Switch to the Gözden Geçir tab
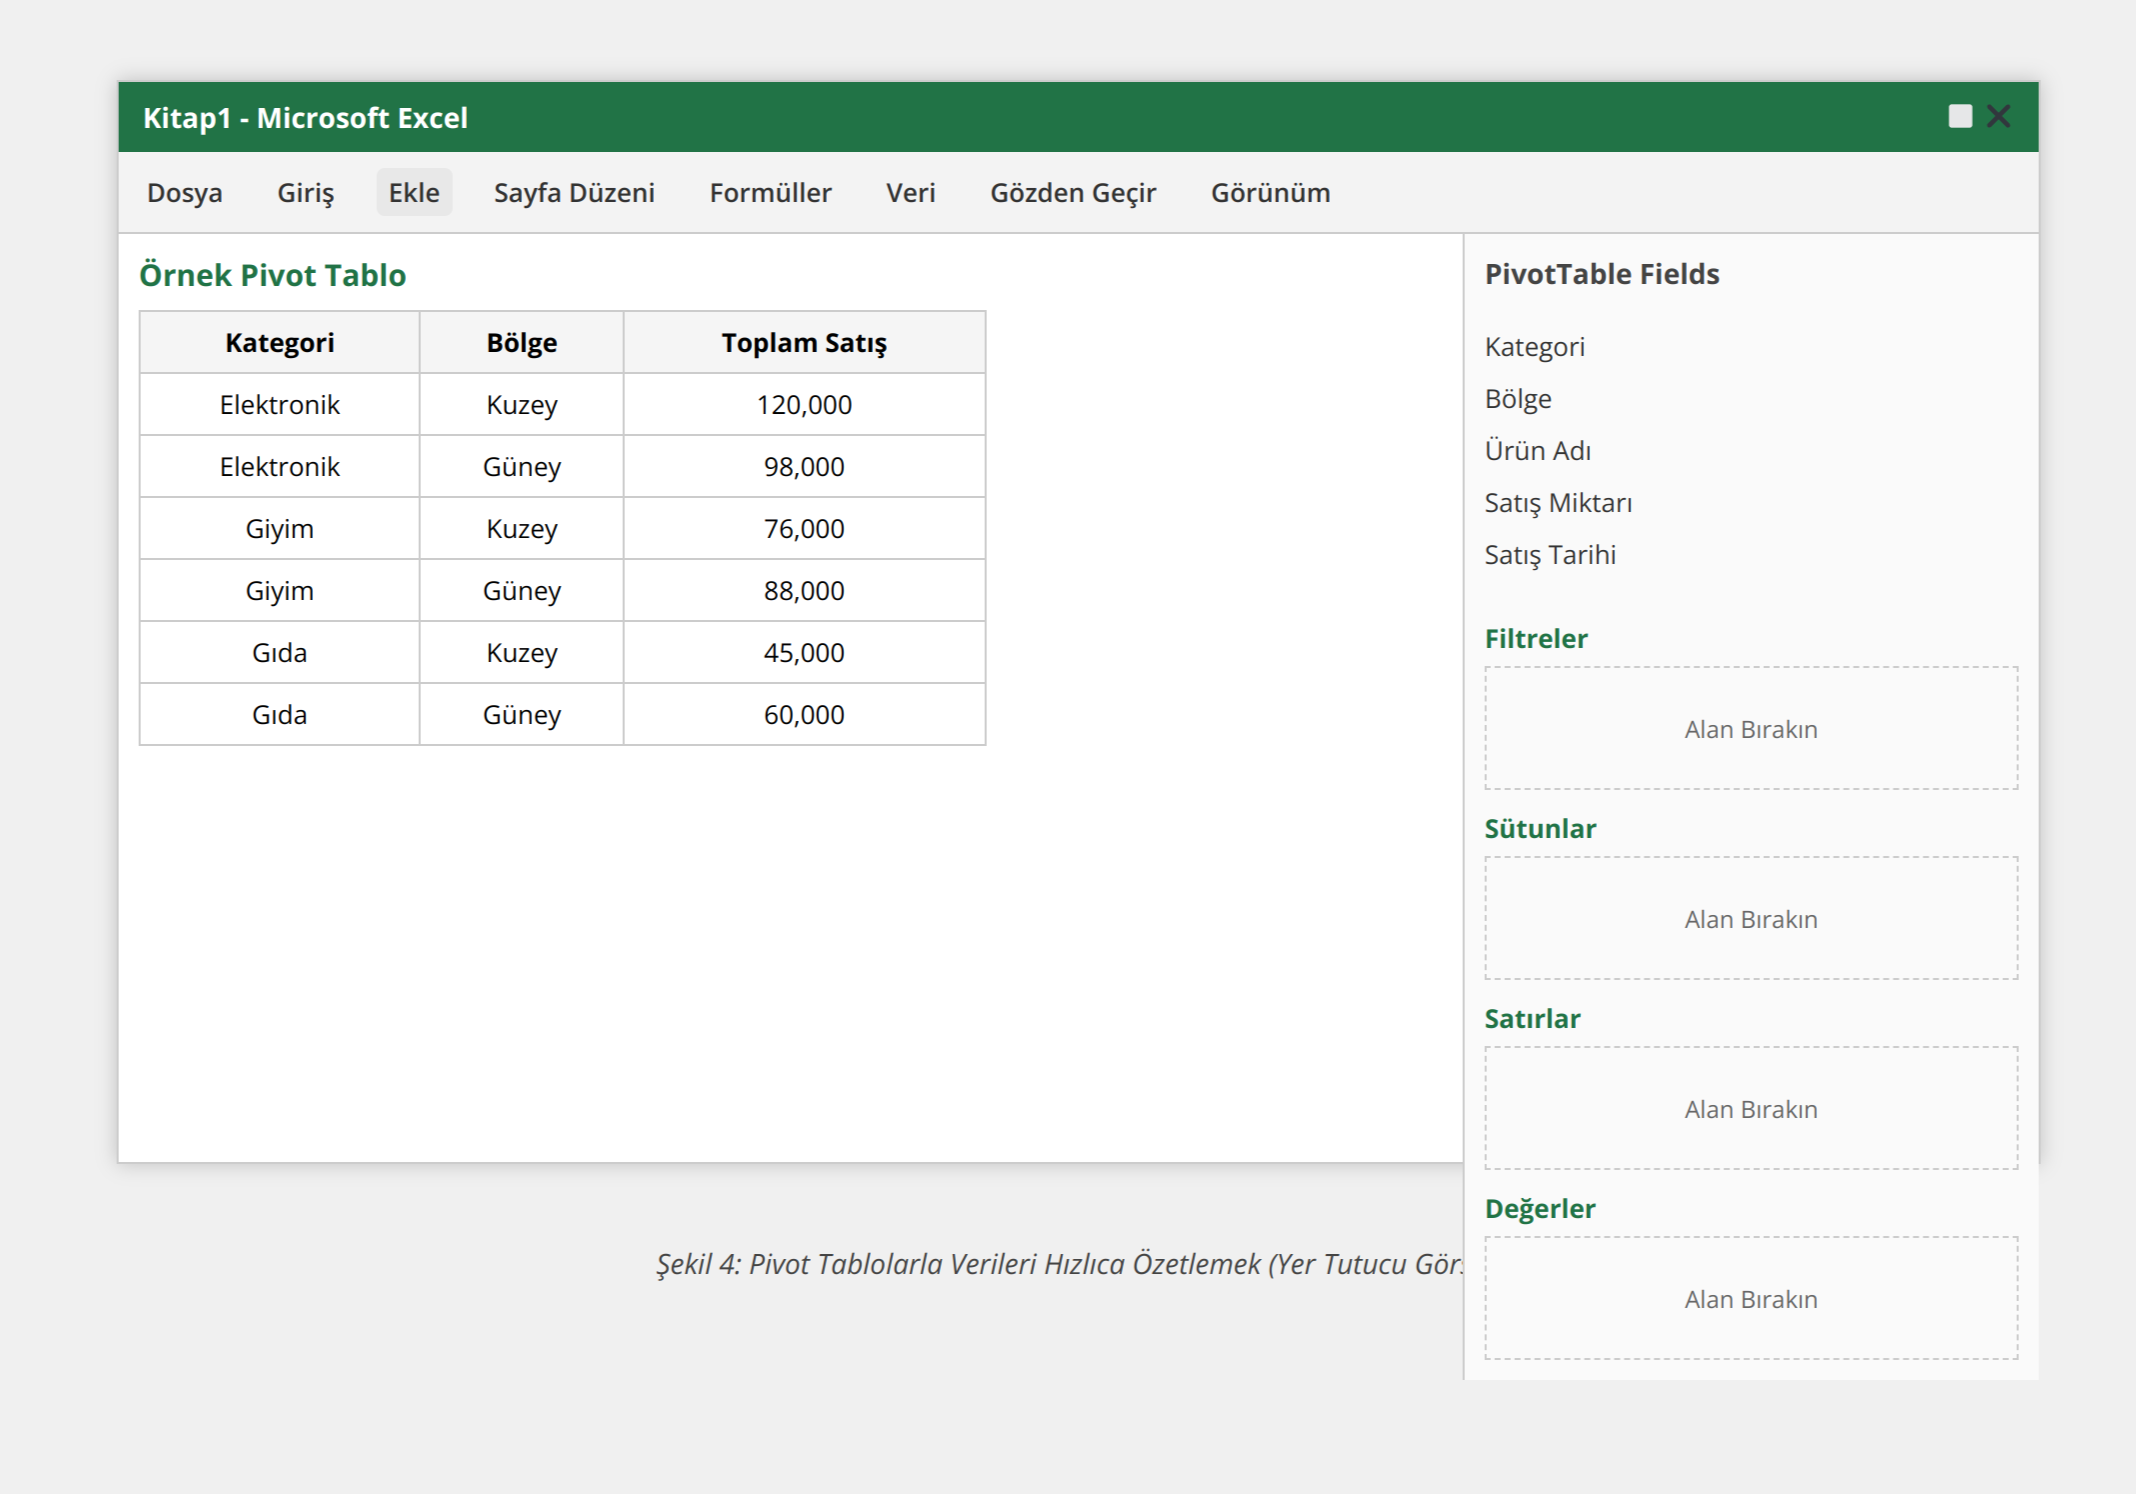This screenshot has width=2136, height=1494. coord(1073,192)
